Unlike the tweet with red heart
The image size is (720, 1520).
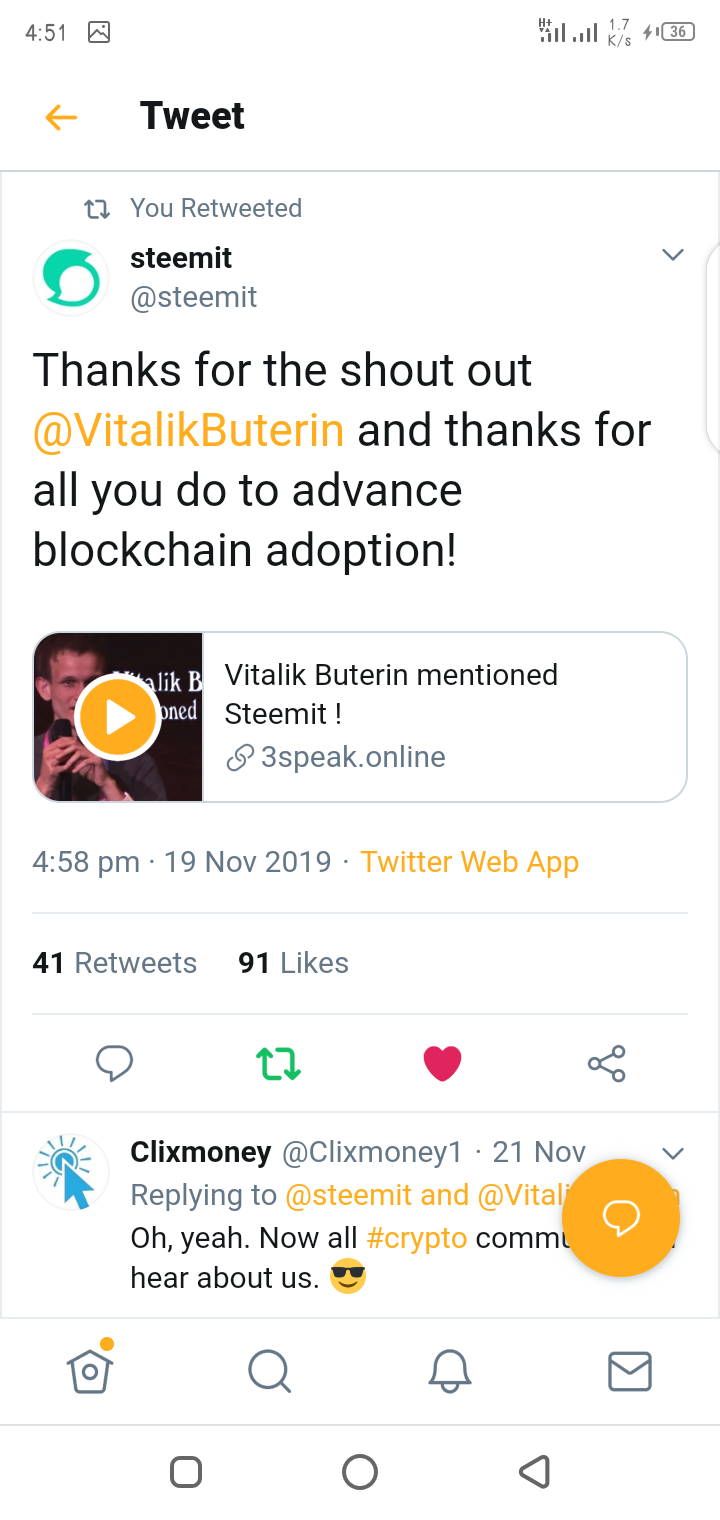click(442, 1064)
